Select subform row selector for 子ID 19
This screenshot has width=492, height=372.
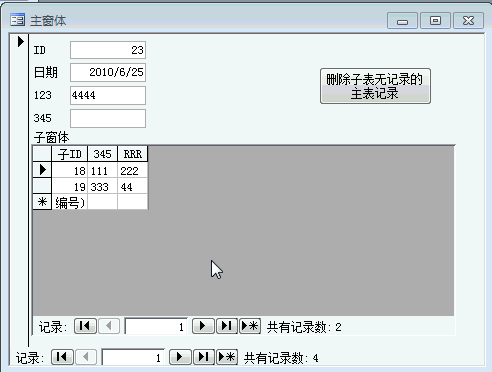(42, 186)
